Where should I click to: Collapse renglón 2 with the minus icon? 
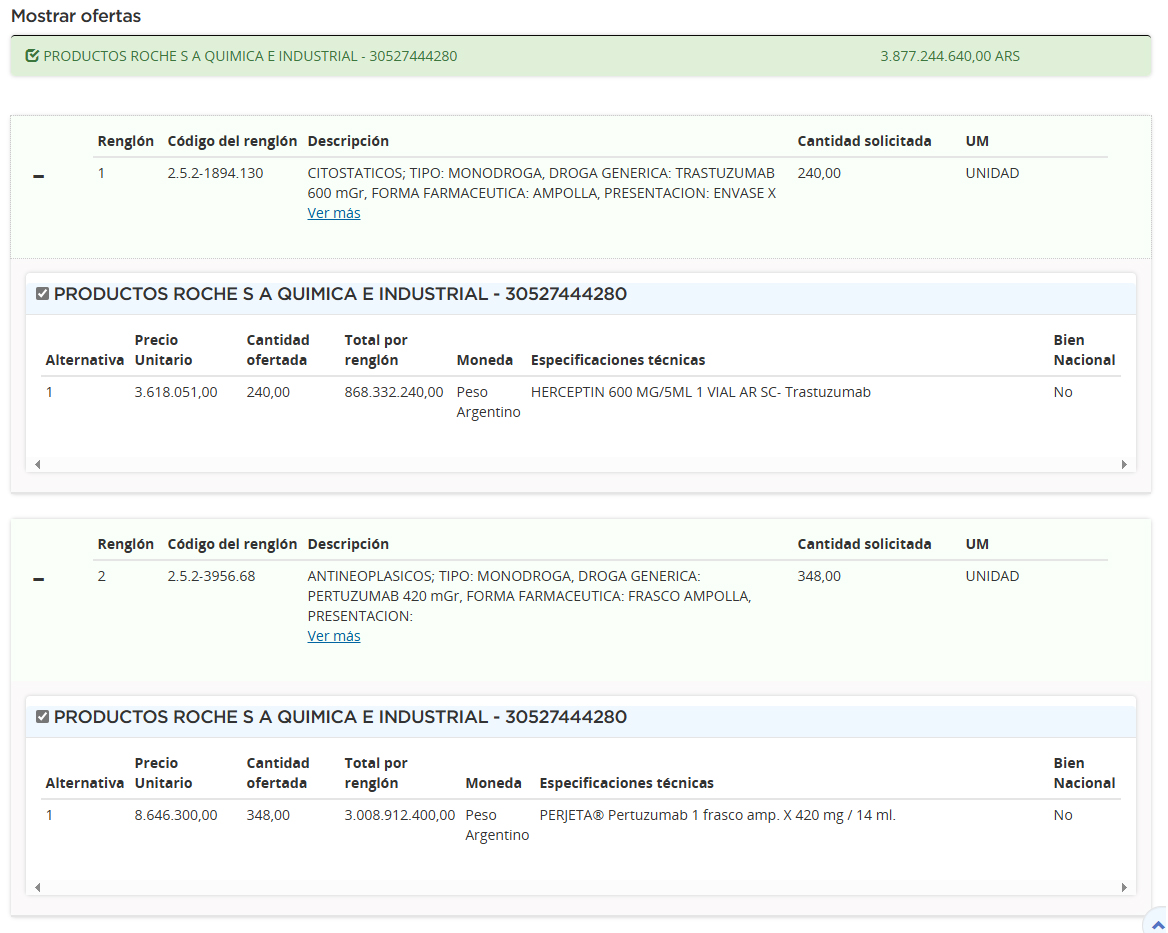(38, 579)
